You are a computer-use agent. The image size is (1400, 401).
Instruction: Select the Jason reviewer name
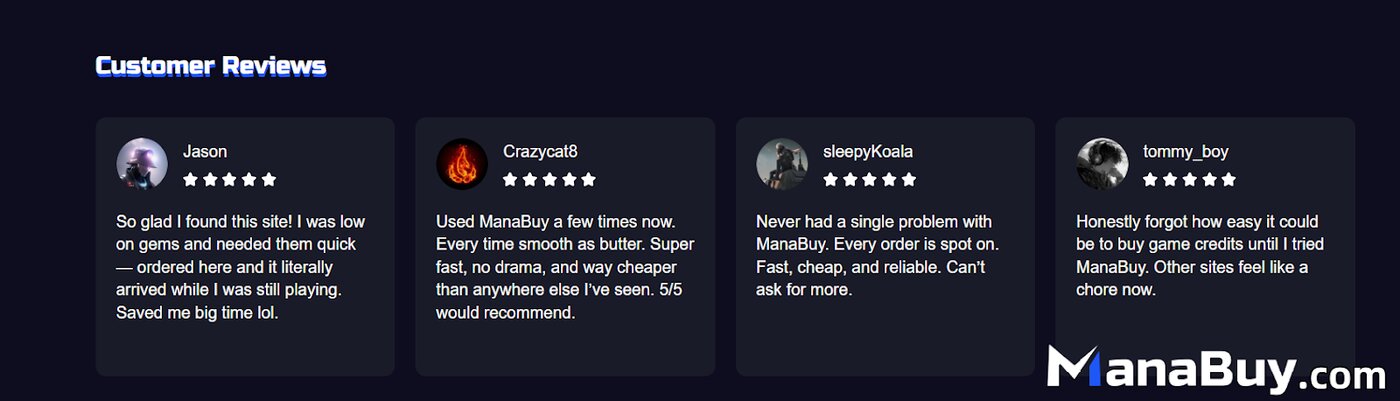click(205, 152)
